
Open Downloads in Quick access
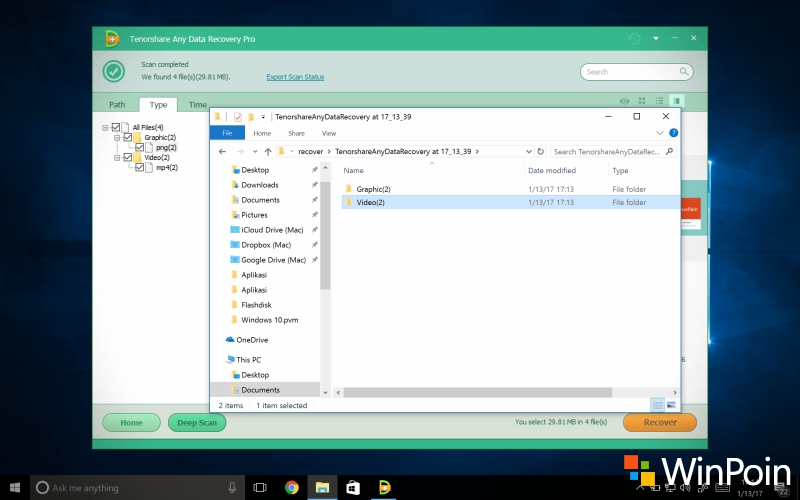[260, 185]
